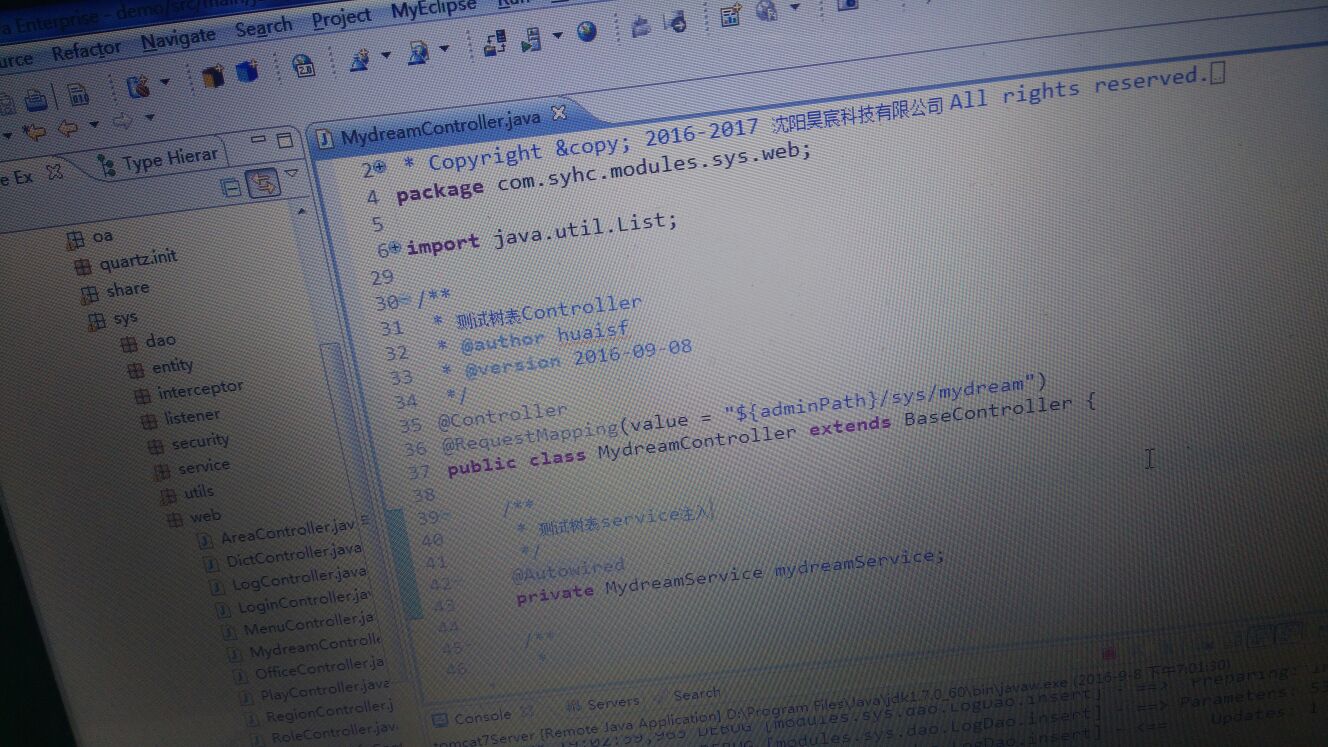This screenshot has height=747, width=1328.
Task: Open the MyEclipse menu
Action: point(432,12)
